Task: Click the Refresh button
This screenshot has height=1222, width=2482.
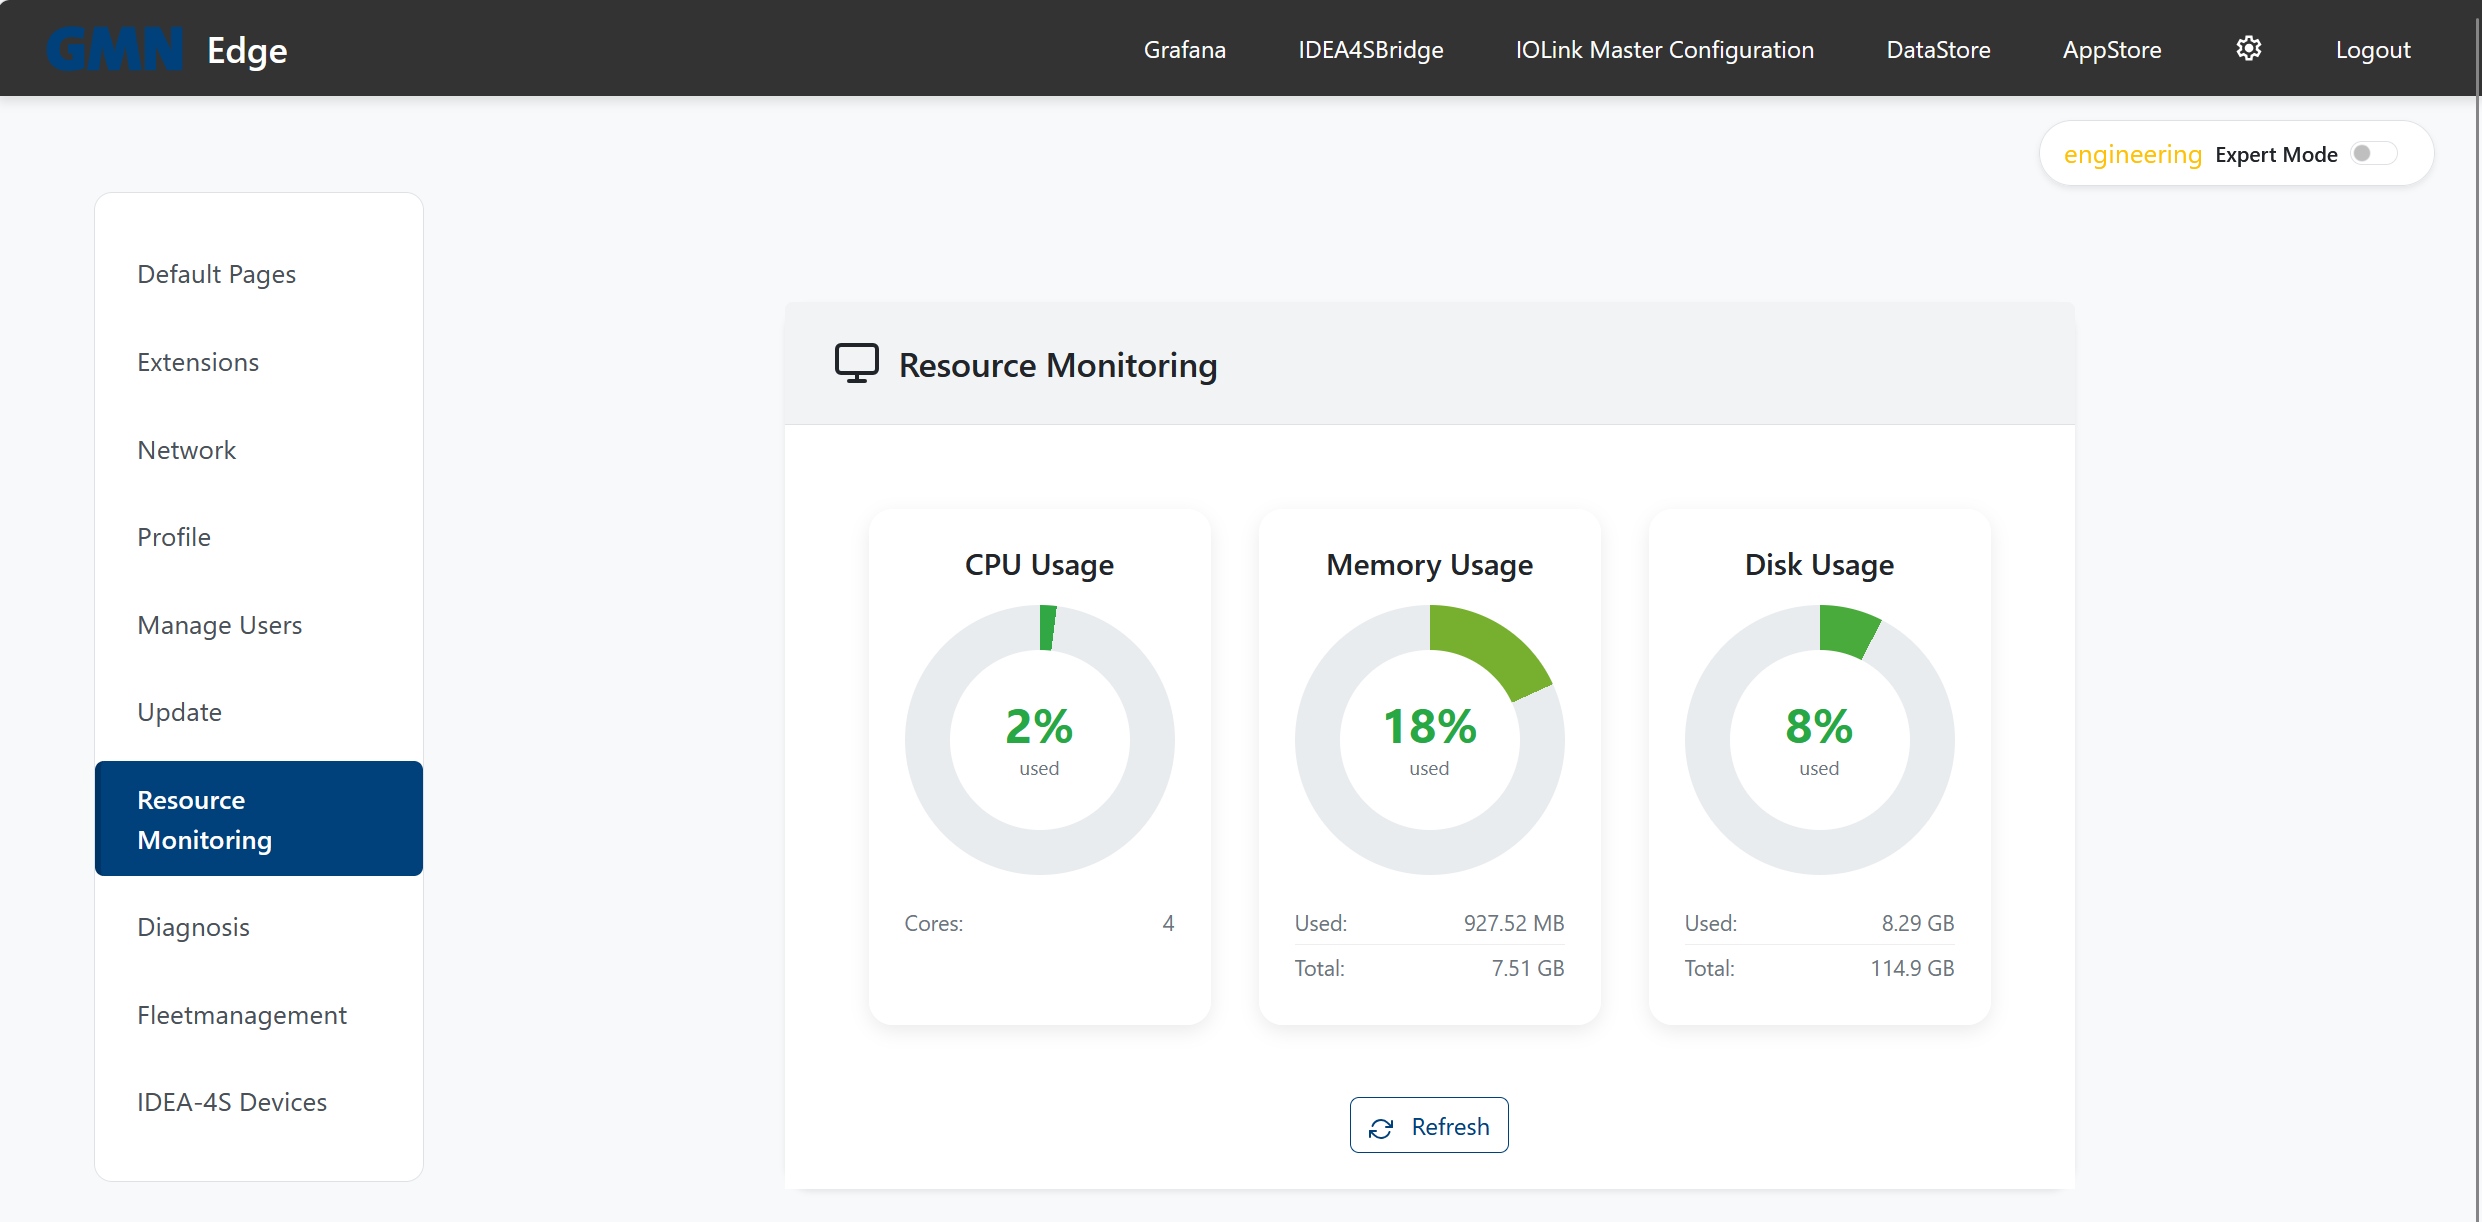Action: [1429, 1125]
